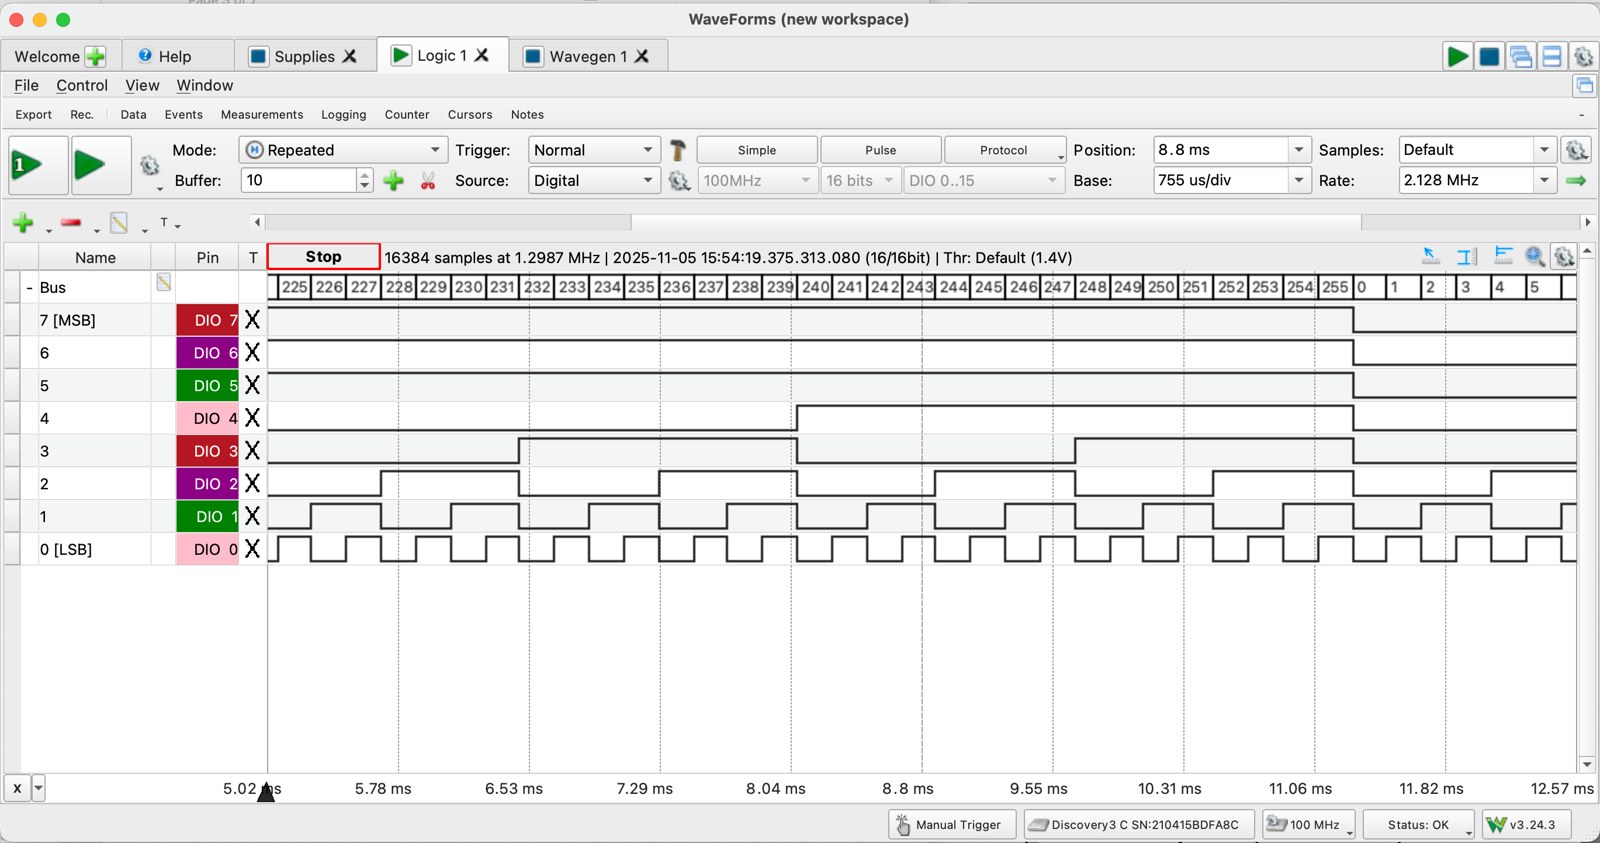Image resolution: width=1600 pixels, height=843 pixels.
Task: Toggle the DIO 7 trigger condition X
Action: pos(252,320)
